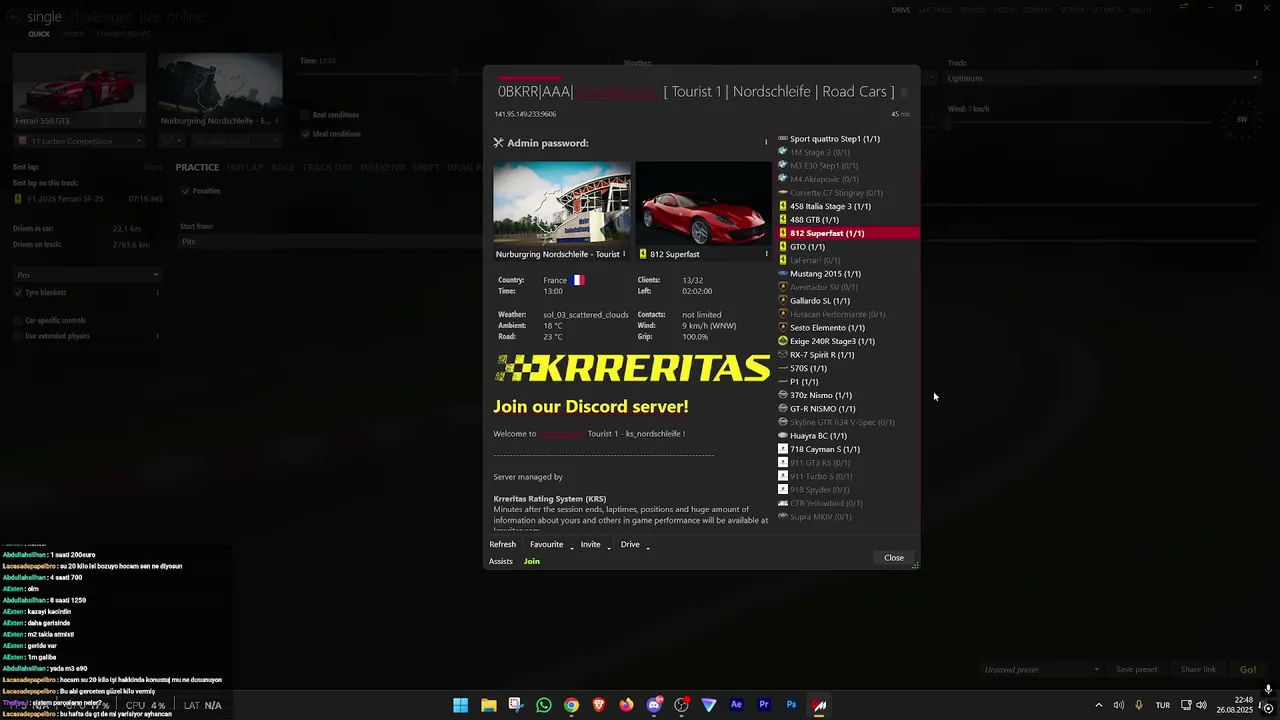Open the DRIVE menu at top
The image size is (1280, 720).
coord(901,10)
